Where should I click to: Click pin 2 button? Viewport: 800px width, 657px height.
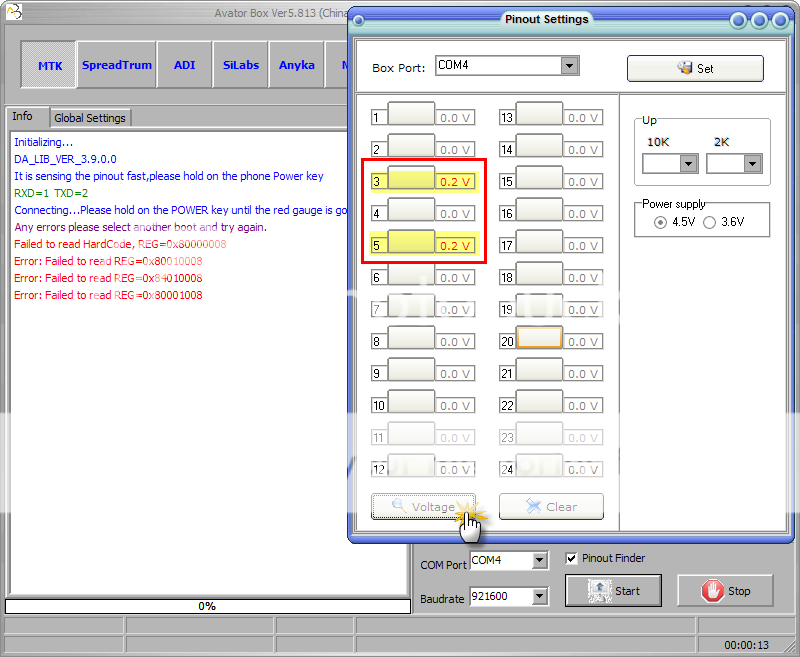coord(411,145)
